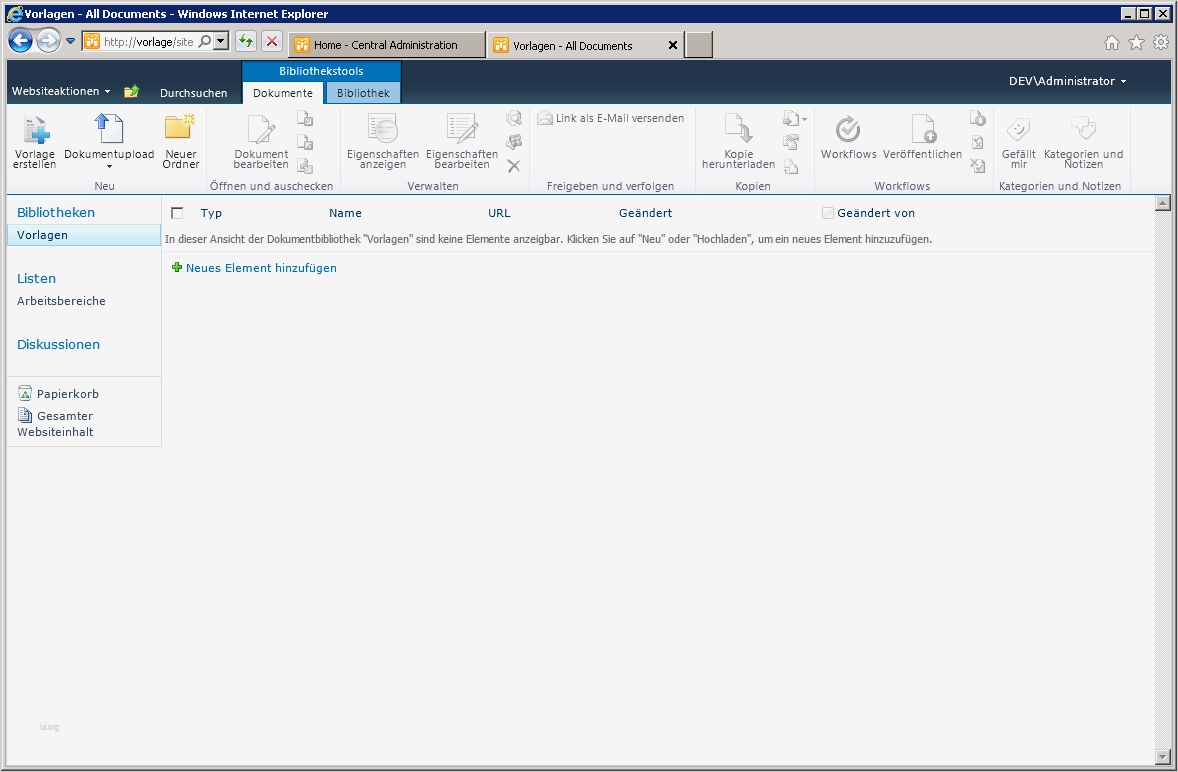Click the manage copies icon in Kopien
1178x772 pixels.
791,142
